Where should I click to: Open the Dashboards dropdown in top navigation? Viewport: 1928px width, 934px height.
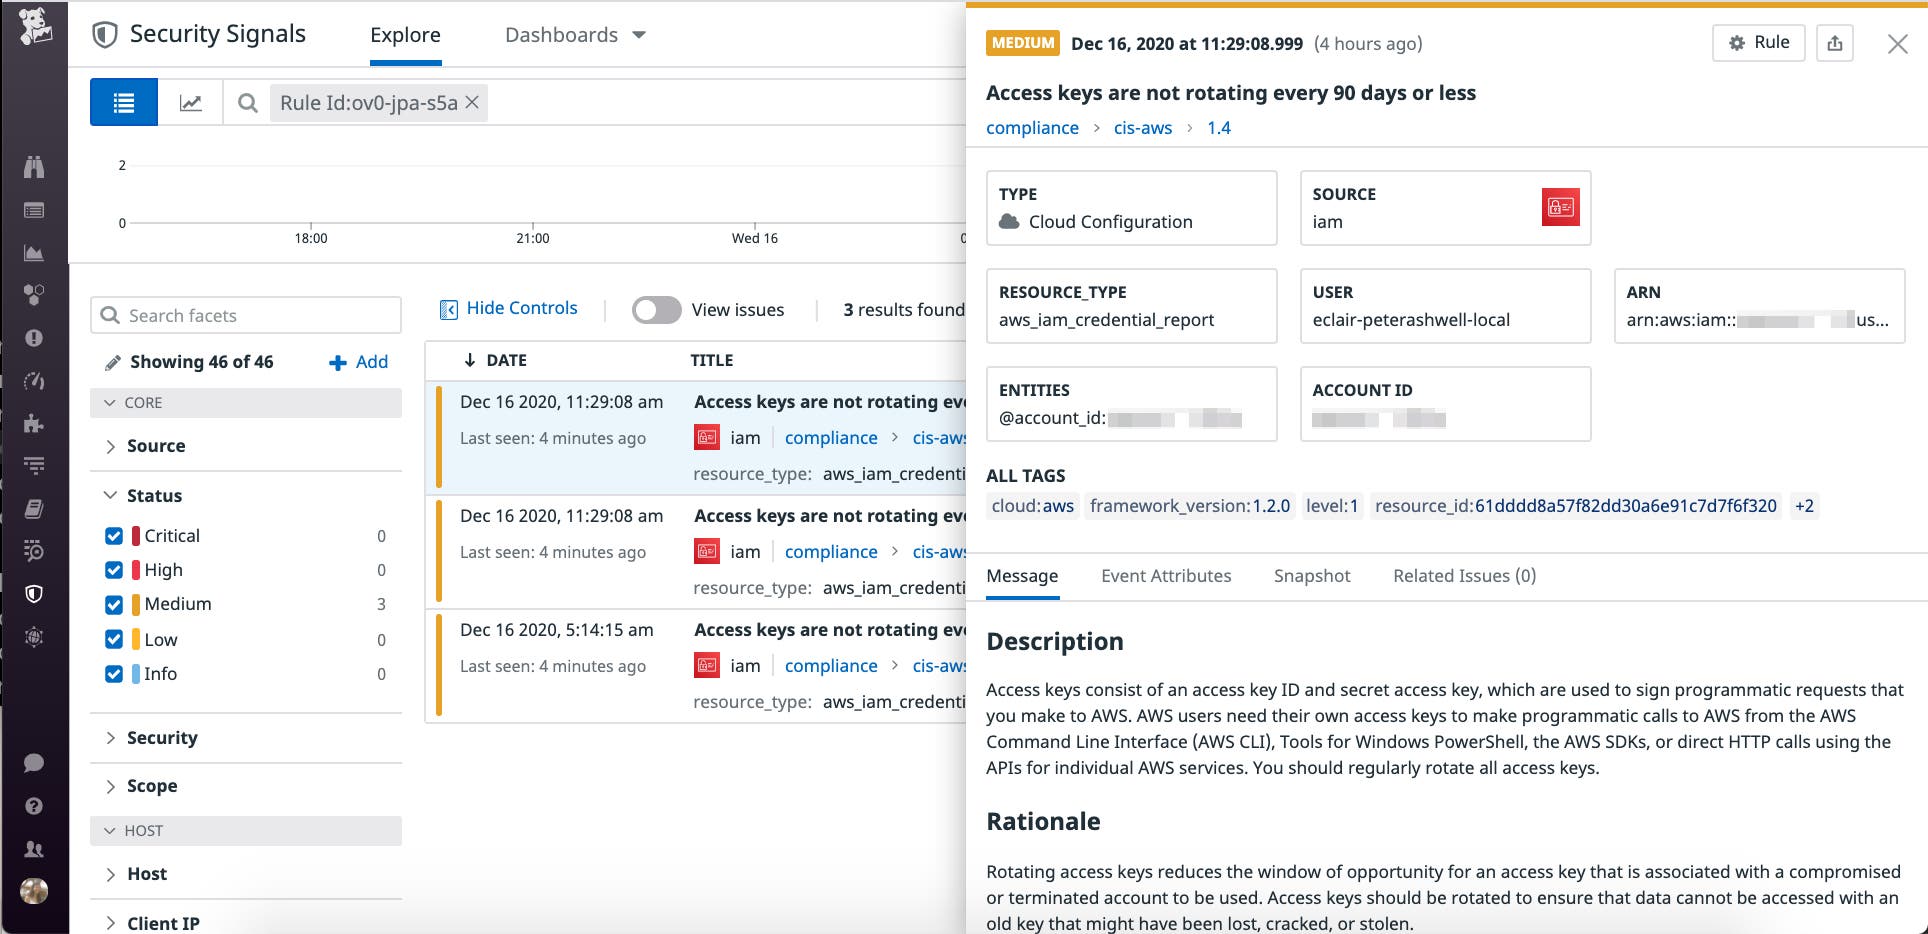[x=575, y=34]
